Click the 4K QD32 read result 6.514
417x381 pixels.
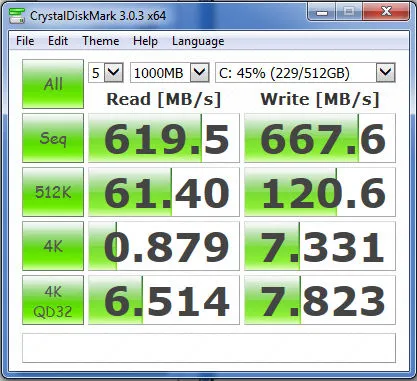click(x=164, y=300)
